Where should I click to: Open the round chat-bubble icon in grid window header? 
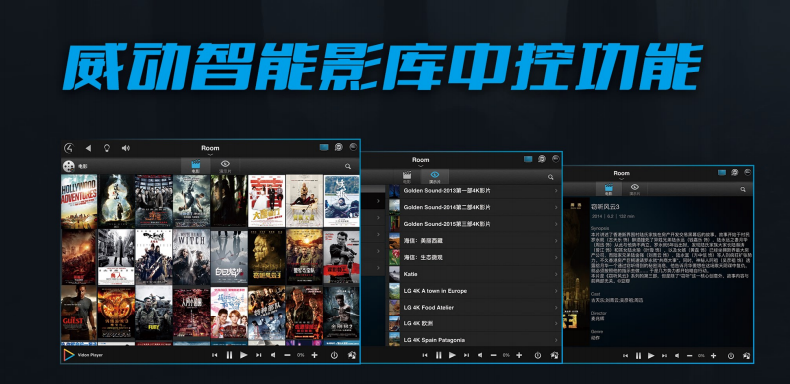[x=339, y=147]
